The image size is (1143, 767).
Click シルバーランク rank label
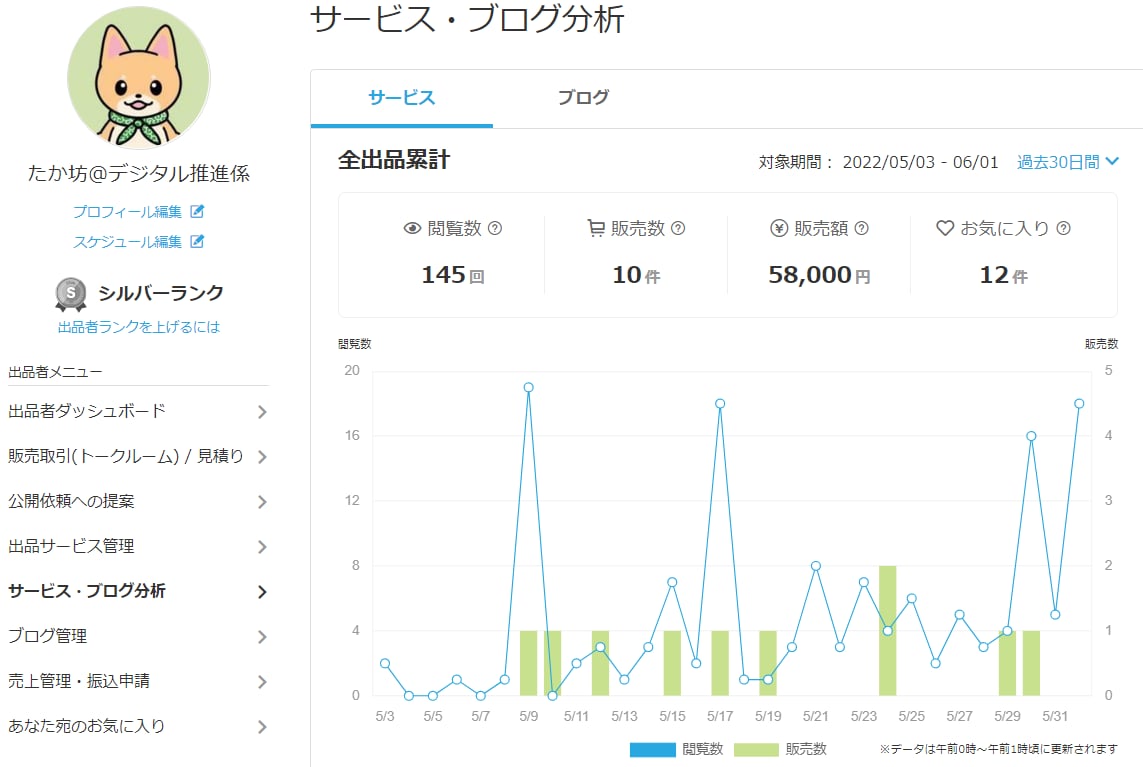click(160, 293)
